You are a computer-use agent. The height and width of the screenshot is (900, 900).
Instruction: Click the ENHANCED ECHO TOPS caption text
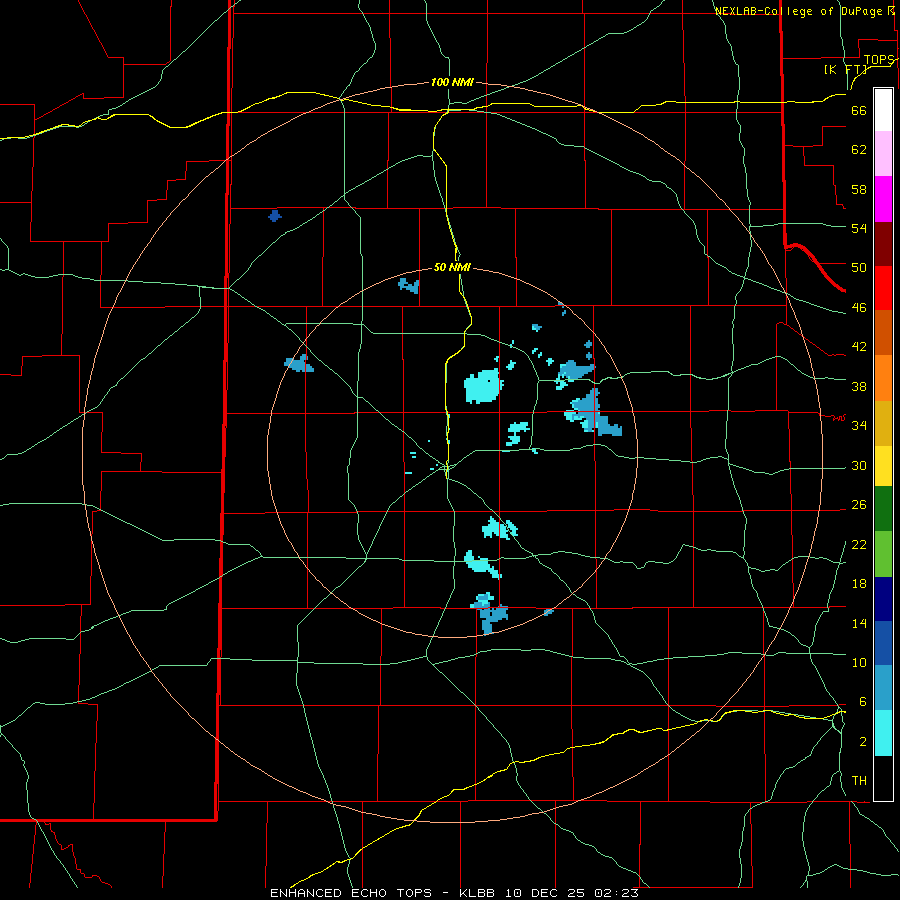click(x=351, y=893)
